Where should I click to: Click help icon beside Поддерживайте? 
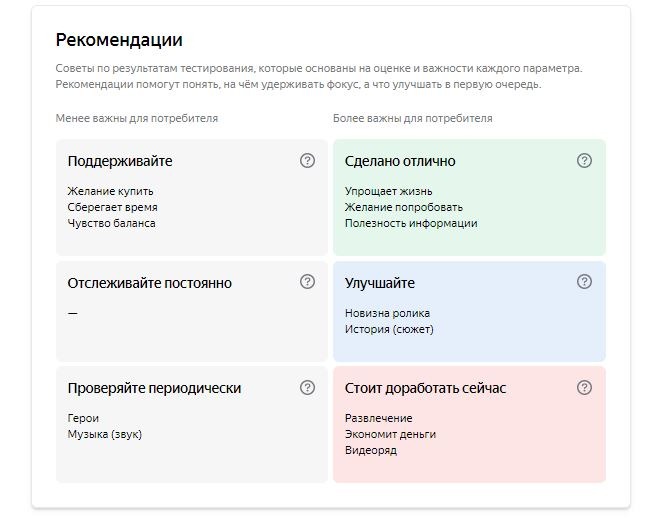pyautogui.click(x=307, y=161)
